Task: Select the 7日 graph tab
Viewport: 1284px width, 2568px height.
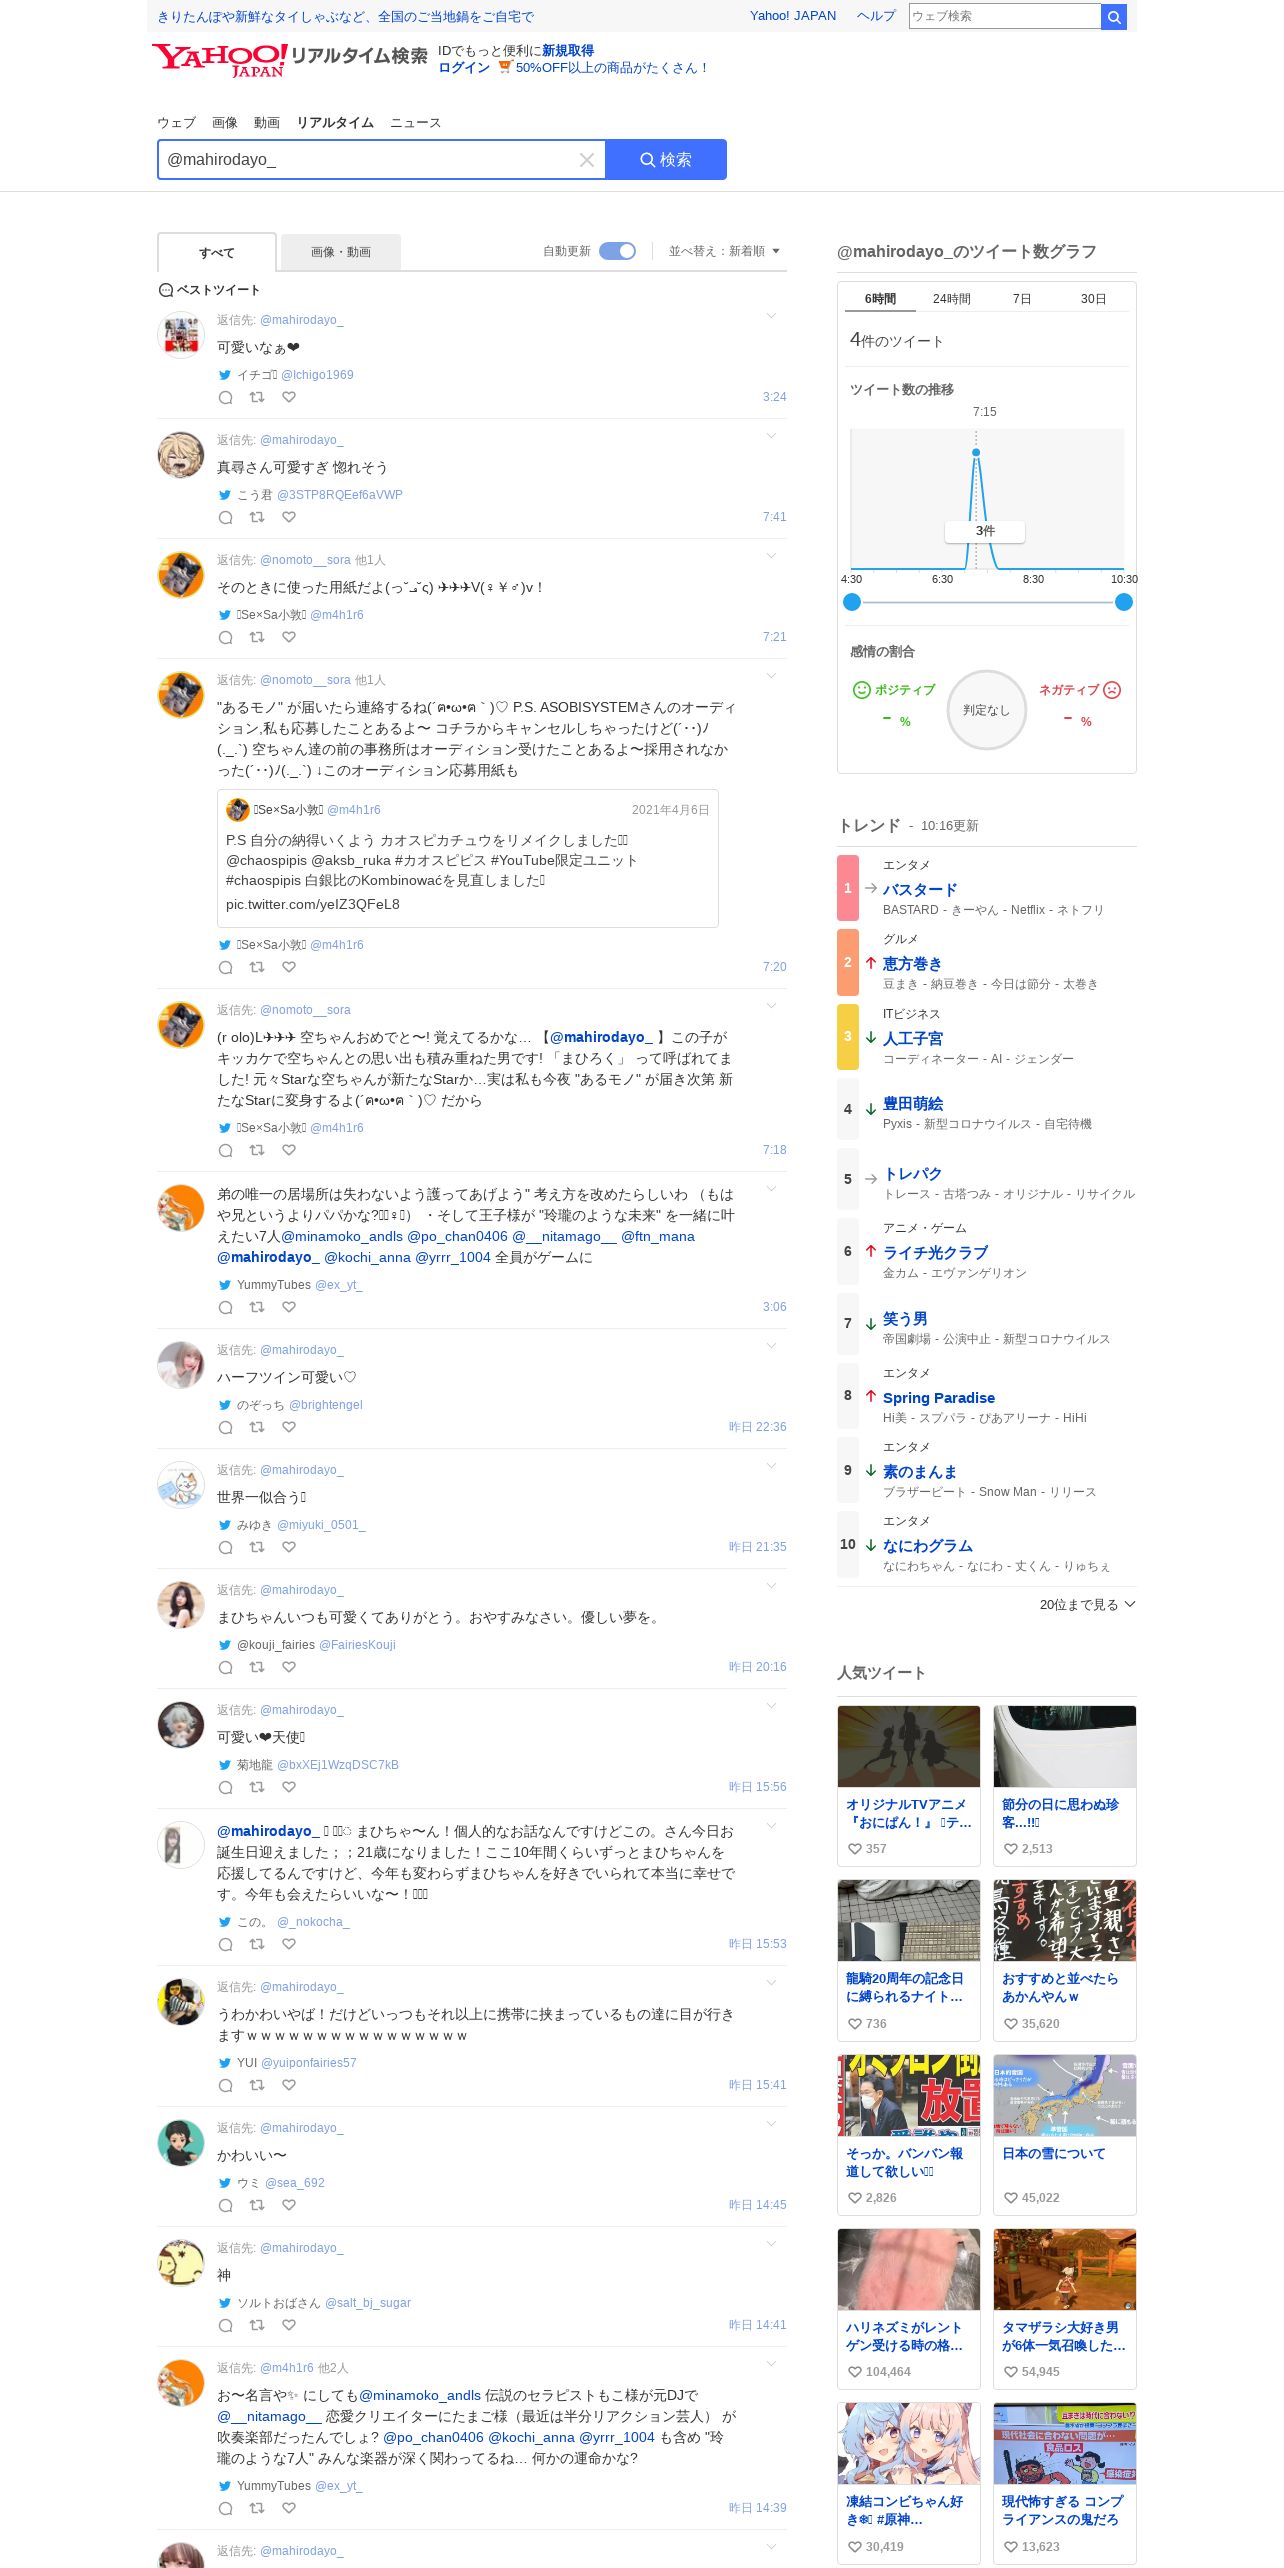Action: tap(1022, 299)
